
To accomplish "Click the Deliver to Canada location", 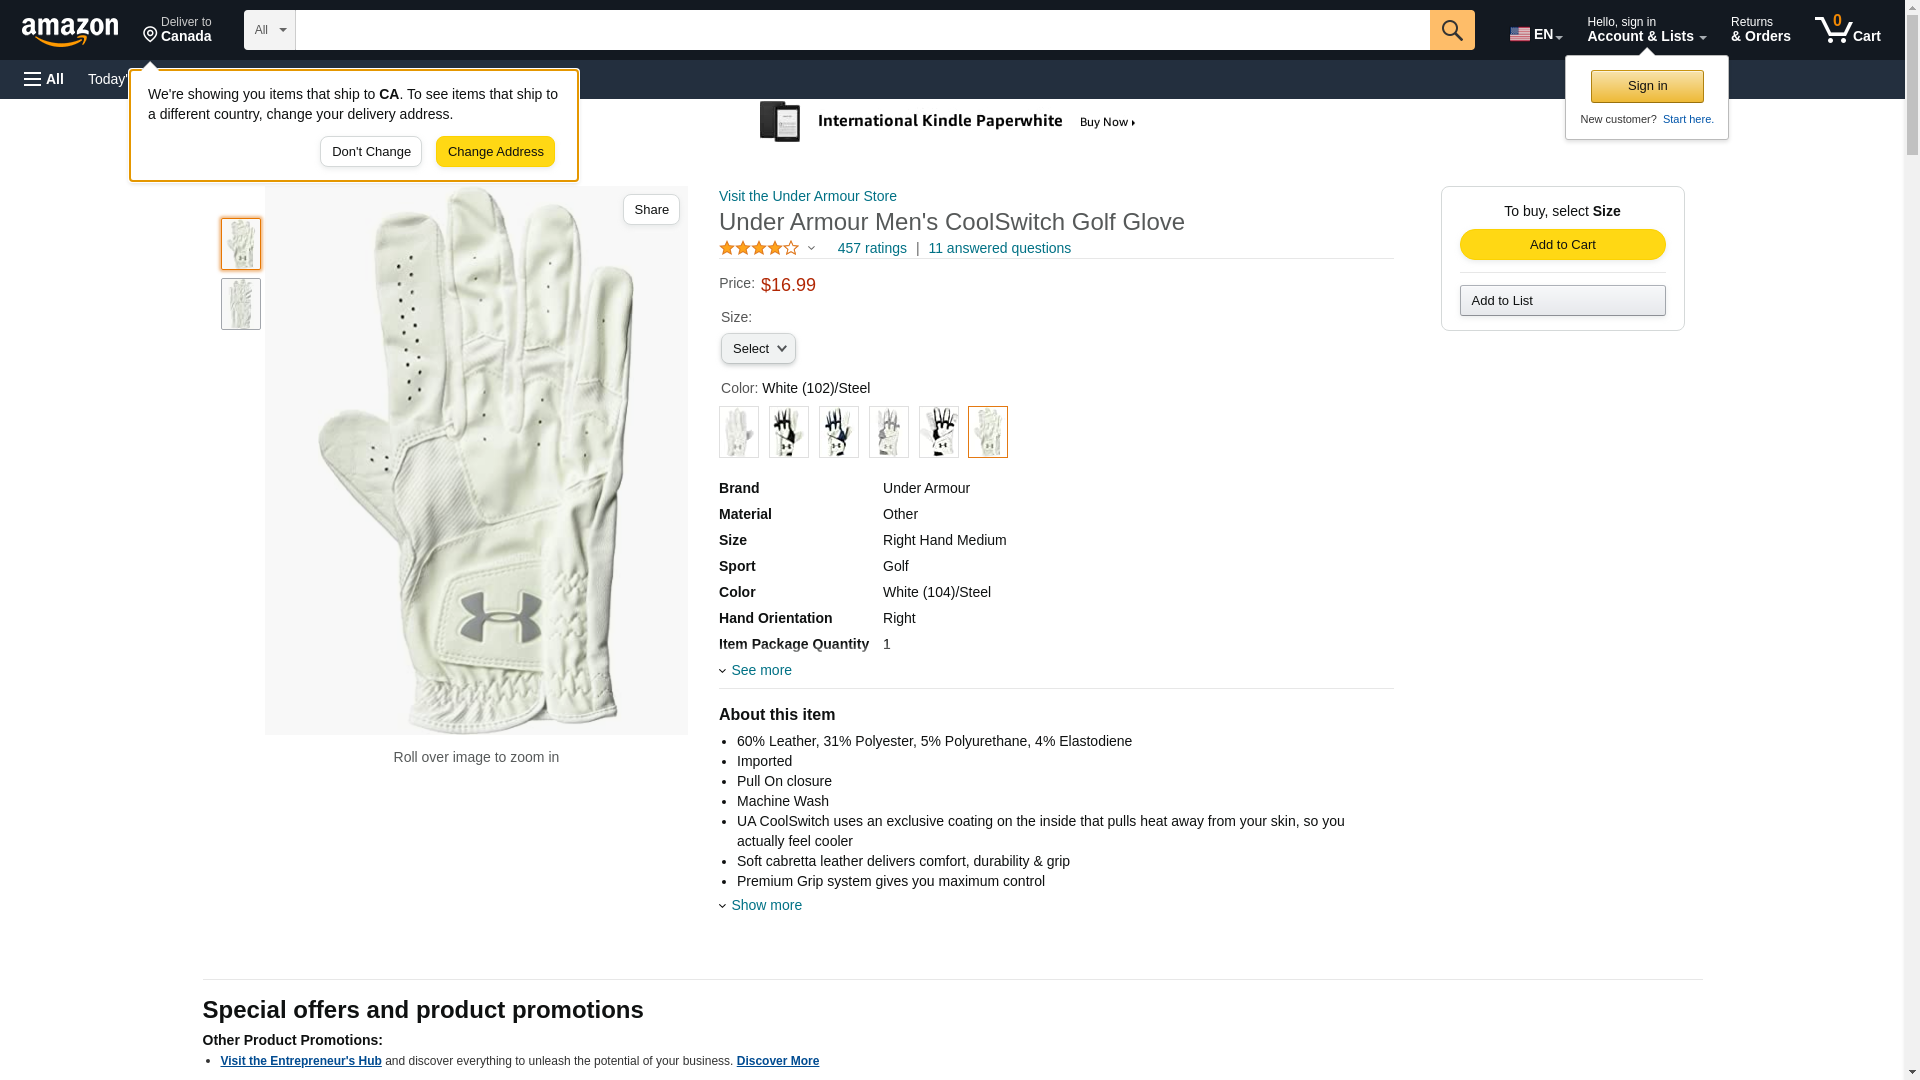I will pos(177,30).
